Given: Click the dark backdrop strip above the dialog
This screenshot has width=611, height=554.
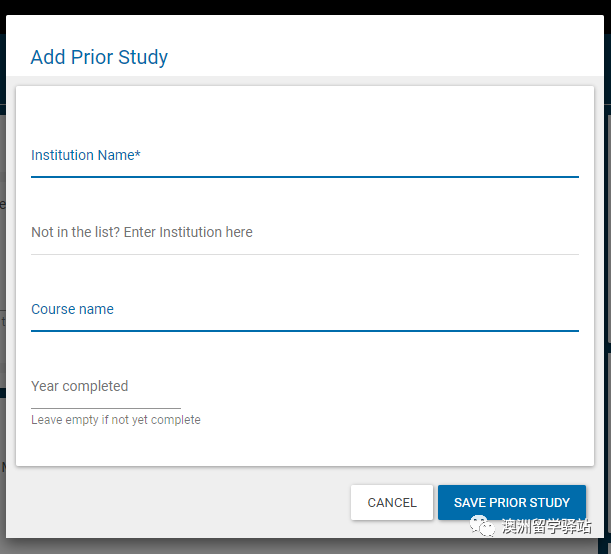Looking at the screenshot, I should (305, 7).
